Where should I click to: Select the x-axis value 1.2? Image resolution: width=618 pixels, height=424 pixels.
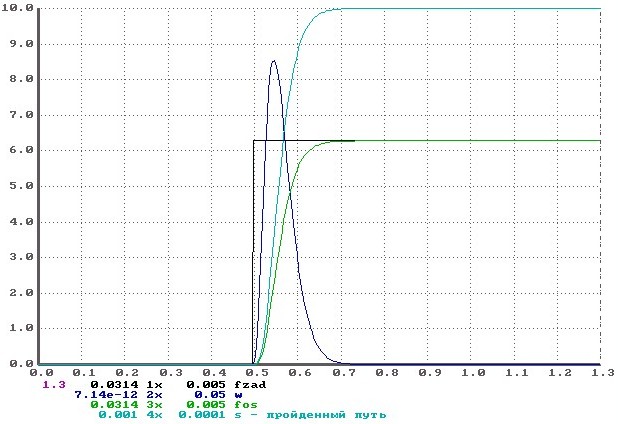(559, 373)
